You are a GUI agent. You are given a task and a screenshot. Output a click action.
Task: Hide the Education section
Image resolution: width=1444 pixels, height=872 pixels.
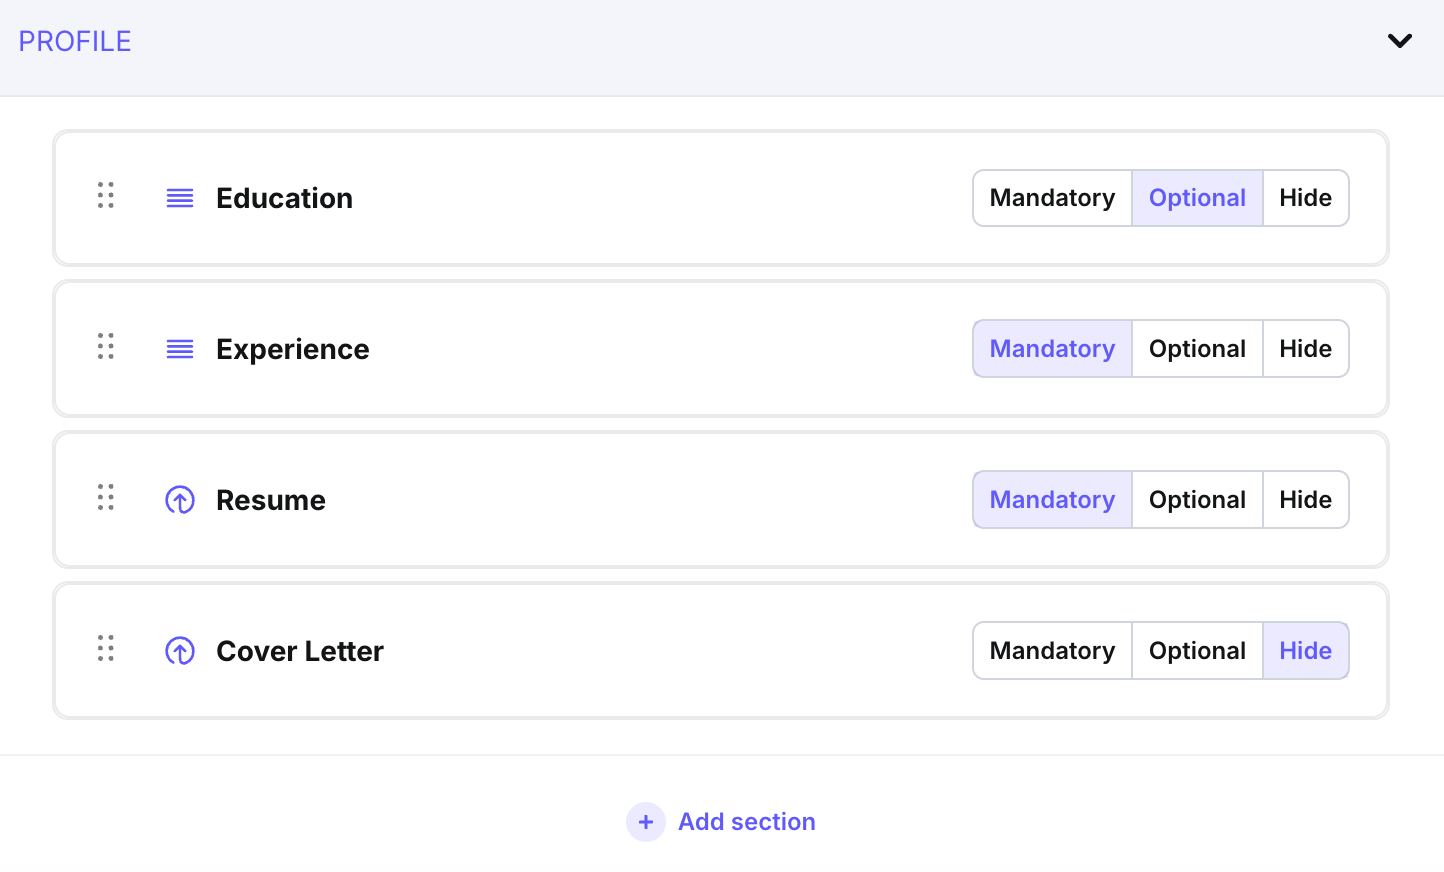pyautogui.click(x=1305, y=198)
